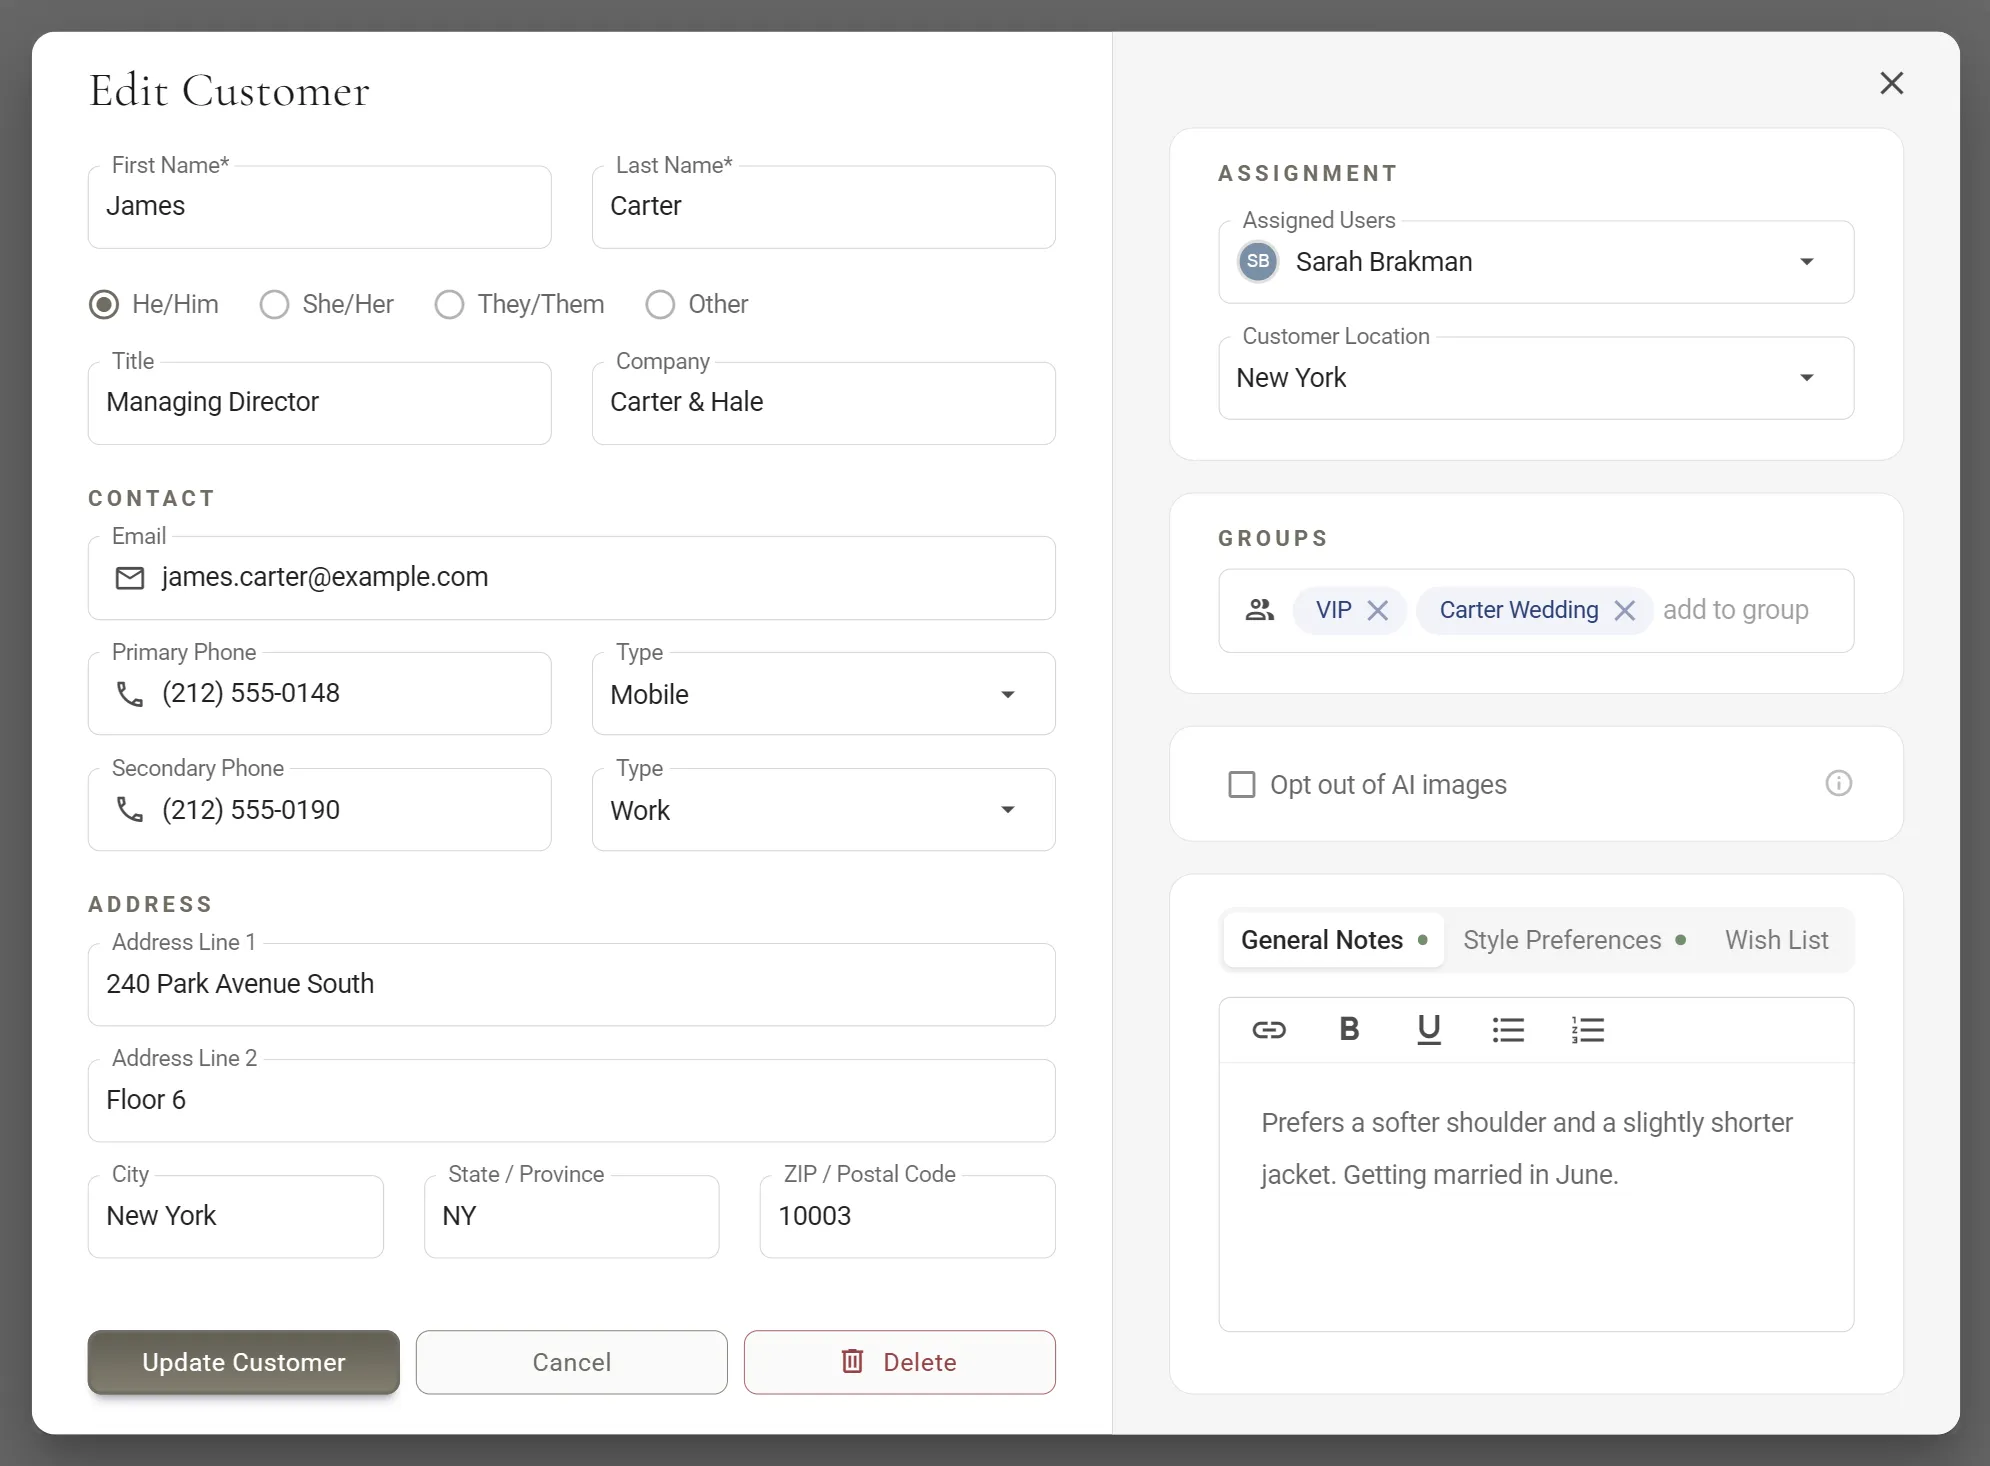Click the State / Province field
Viewport: 1990px width, 1466px height.
click(x=571, y=1216)
